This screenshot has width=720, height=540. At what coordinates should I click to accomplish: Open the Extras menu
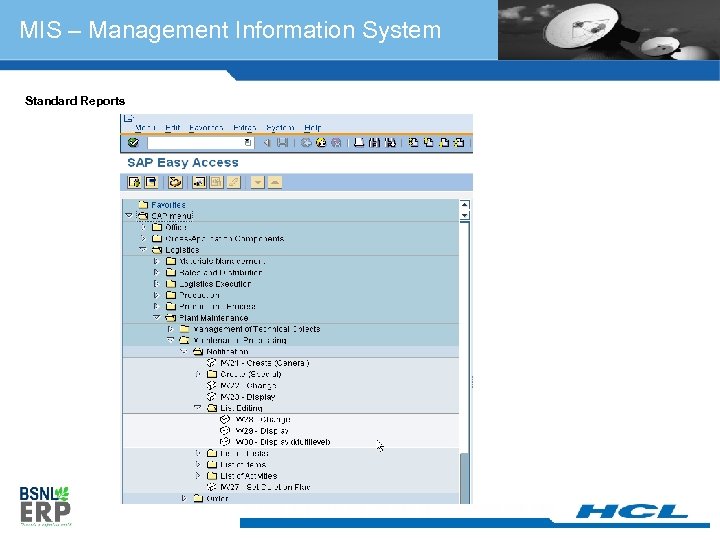pos(244,127)
